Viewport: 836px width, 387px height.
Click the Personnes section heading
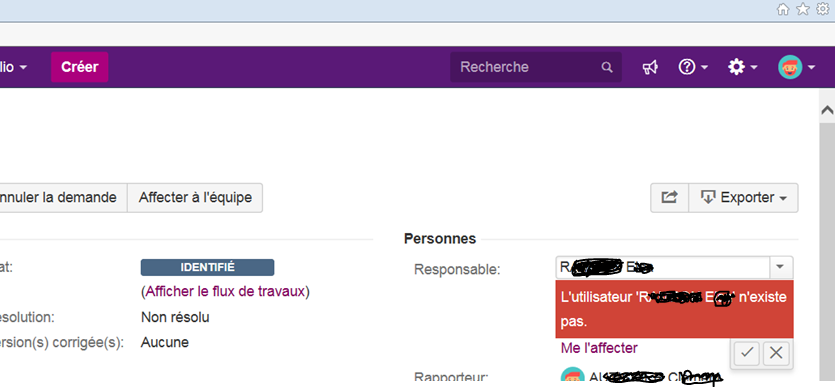440,239
